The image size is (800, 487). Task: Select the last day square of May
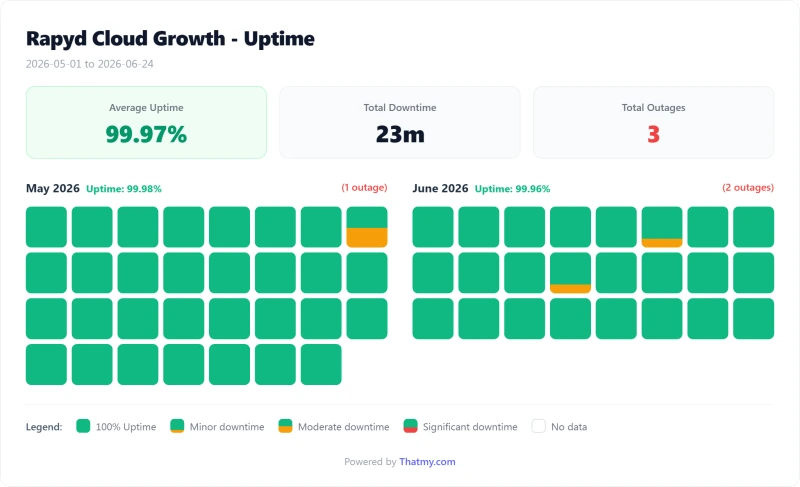click(x=321, y=365)
